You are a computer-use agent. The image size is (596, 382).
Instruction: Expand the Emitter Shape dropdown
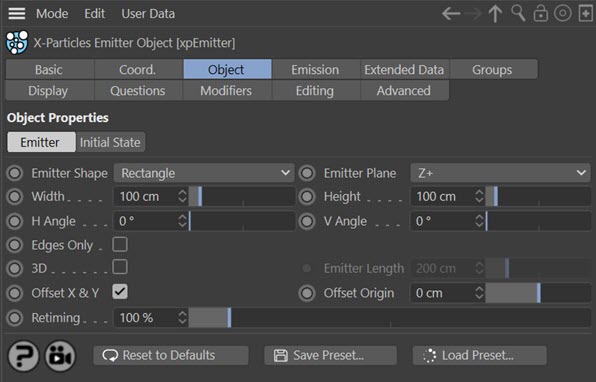(x=204, y=173)
